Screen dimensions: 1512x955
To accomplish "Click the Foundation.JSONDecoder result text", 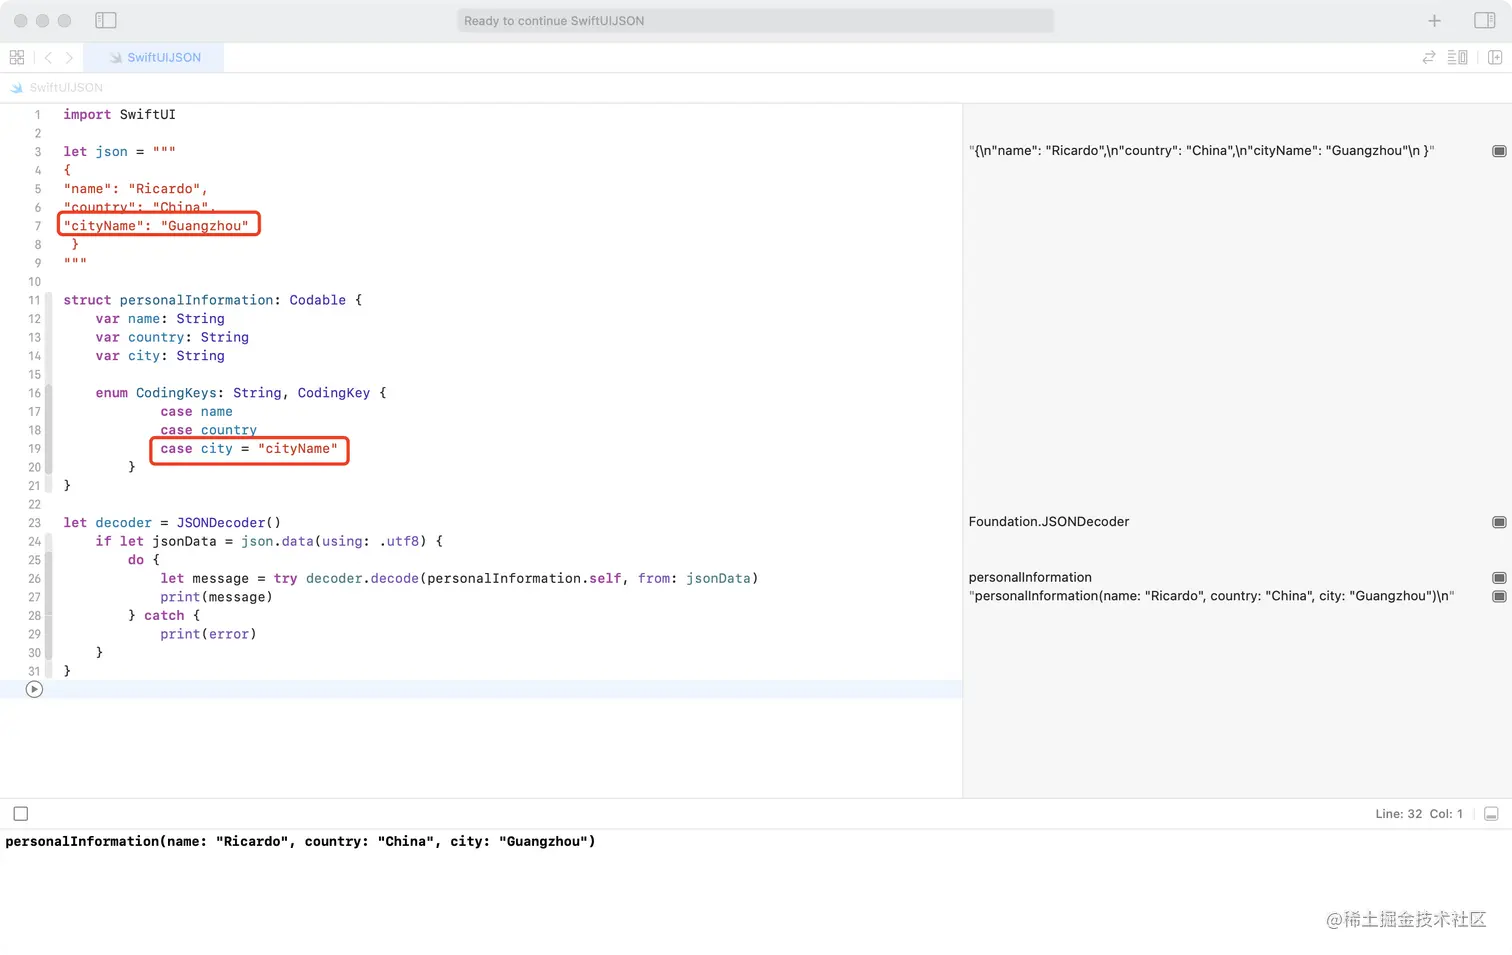I will click(x=1049, y=522).
